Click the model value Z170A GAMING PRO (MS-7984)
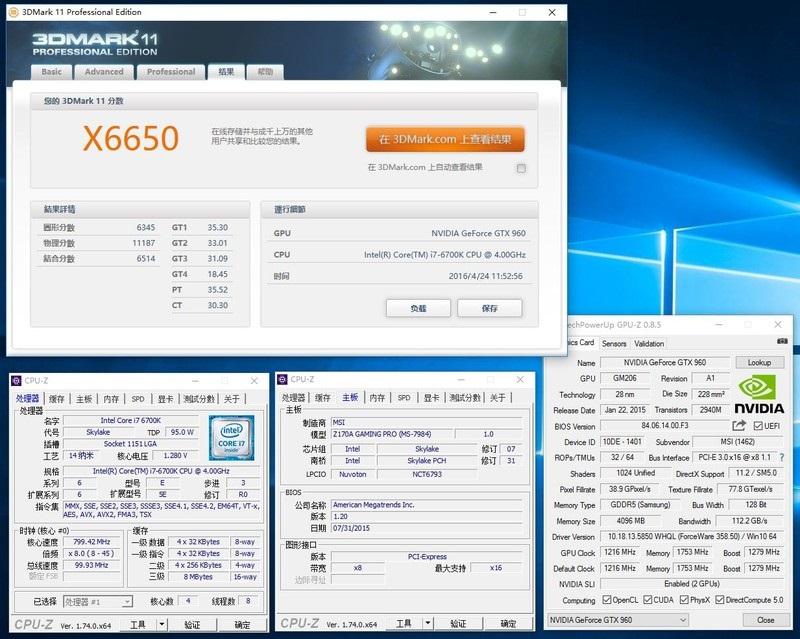The width and height of the screenshot is (800, 639). [391, 434]
